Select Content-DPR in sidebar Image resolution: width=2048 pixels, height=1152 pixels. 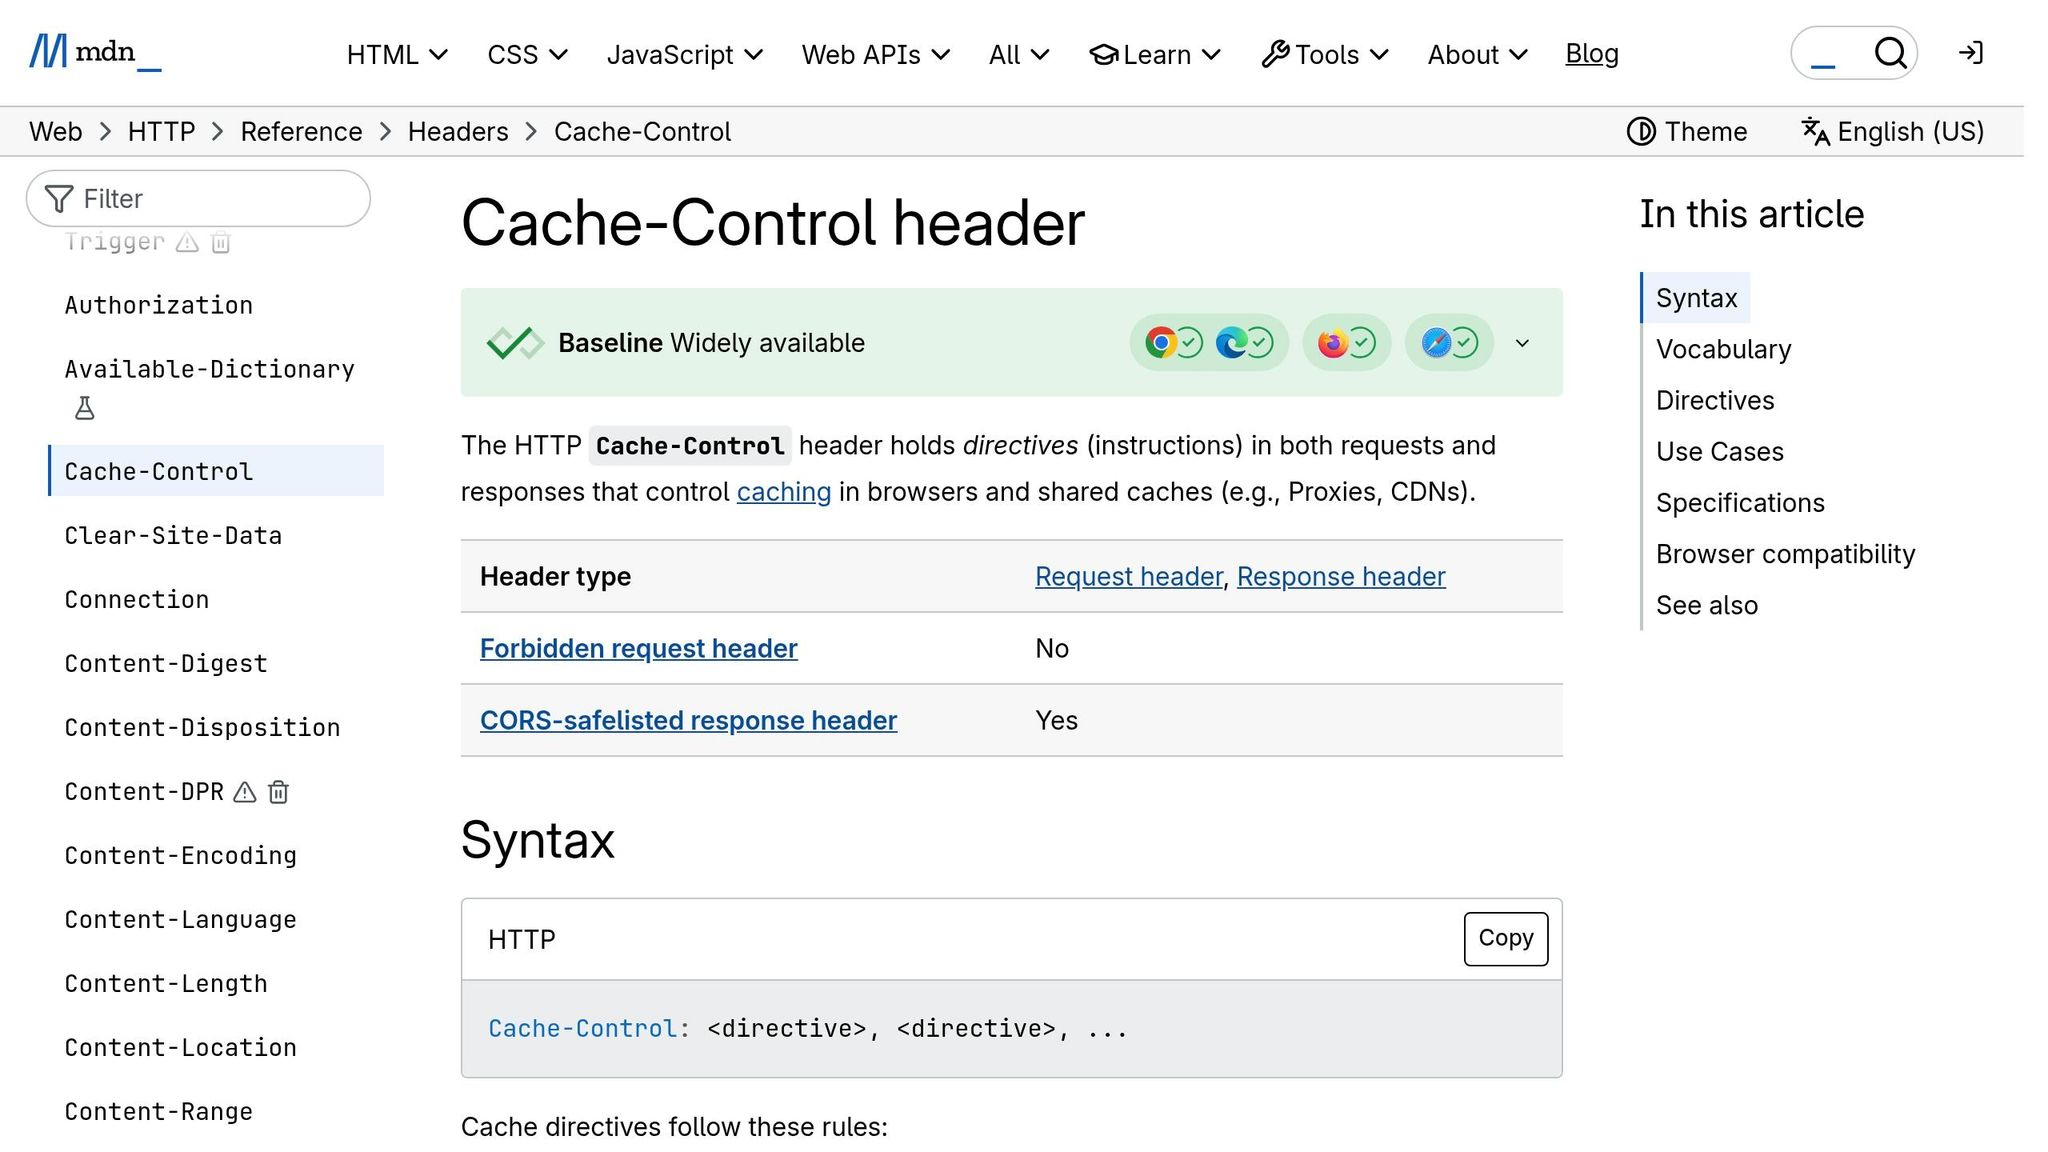(x=144, y=792)
